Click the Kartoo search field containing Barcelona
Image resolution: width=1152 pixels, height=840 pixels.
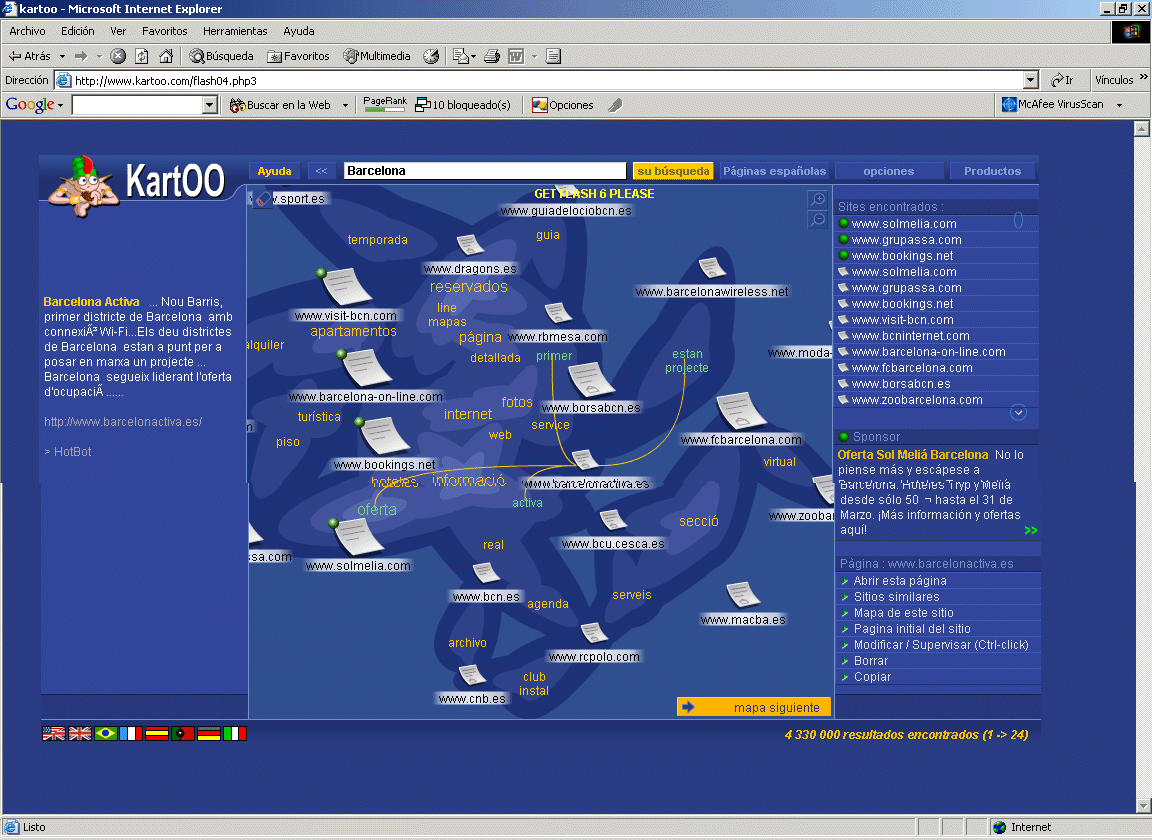pyautogui.click(x=485, y=171)
